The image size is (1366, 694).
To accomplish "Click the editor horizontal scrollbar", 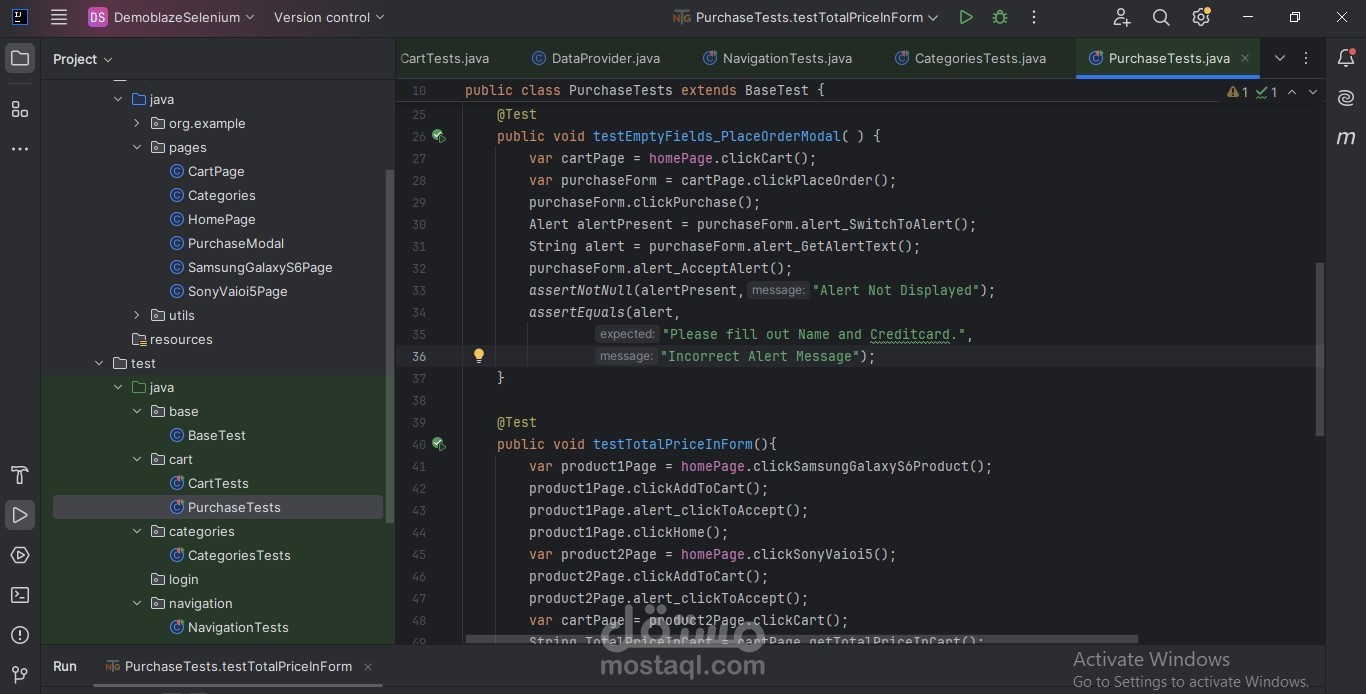I will tap(801, 639).
